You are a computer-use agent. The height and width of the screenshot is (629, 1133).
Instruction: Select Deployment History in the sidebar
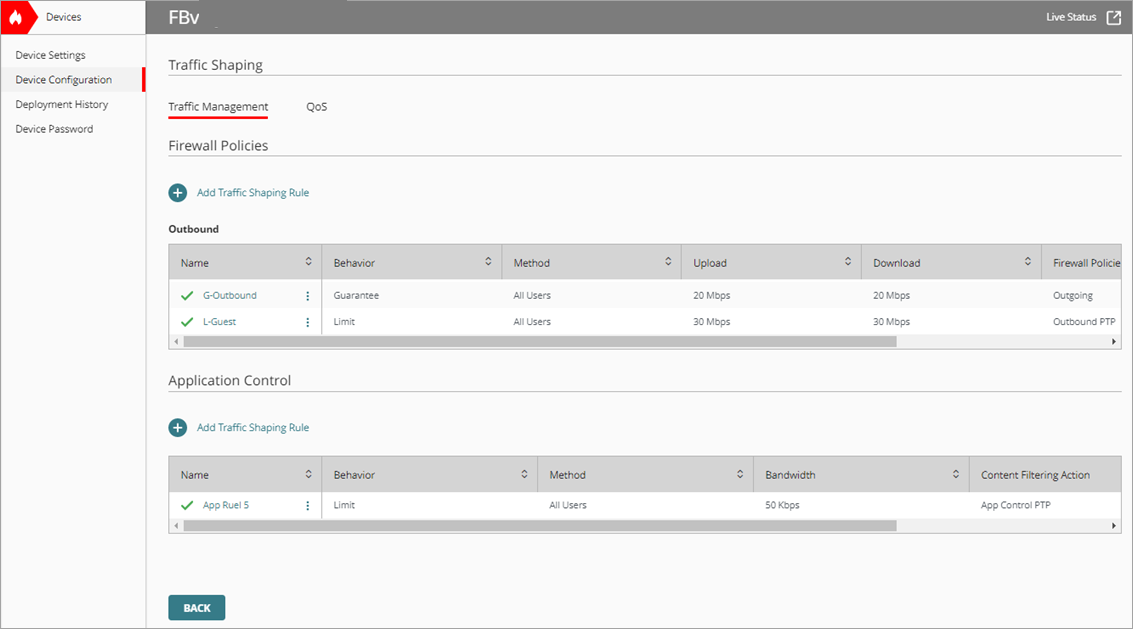click(59, 103)
